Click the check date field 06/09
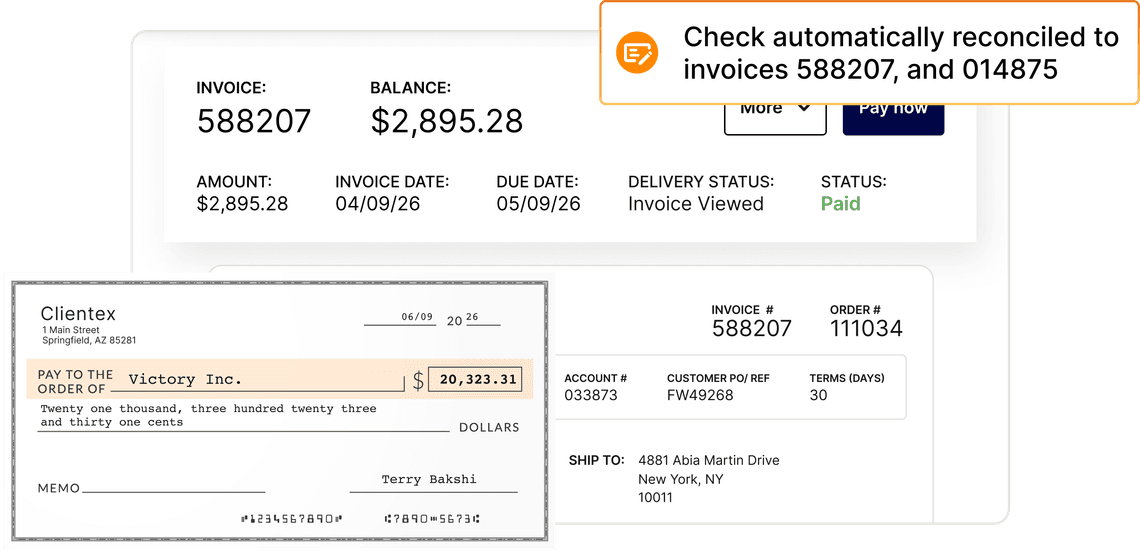 (417, 317)
